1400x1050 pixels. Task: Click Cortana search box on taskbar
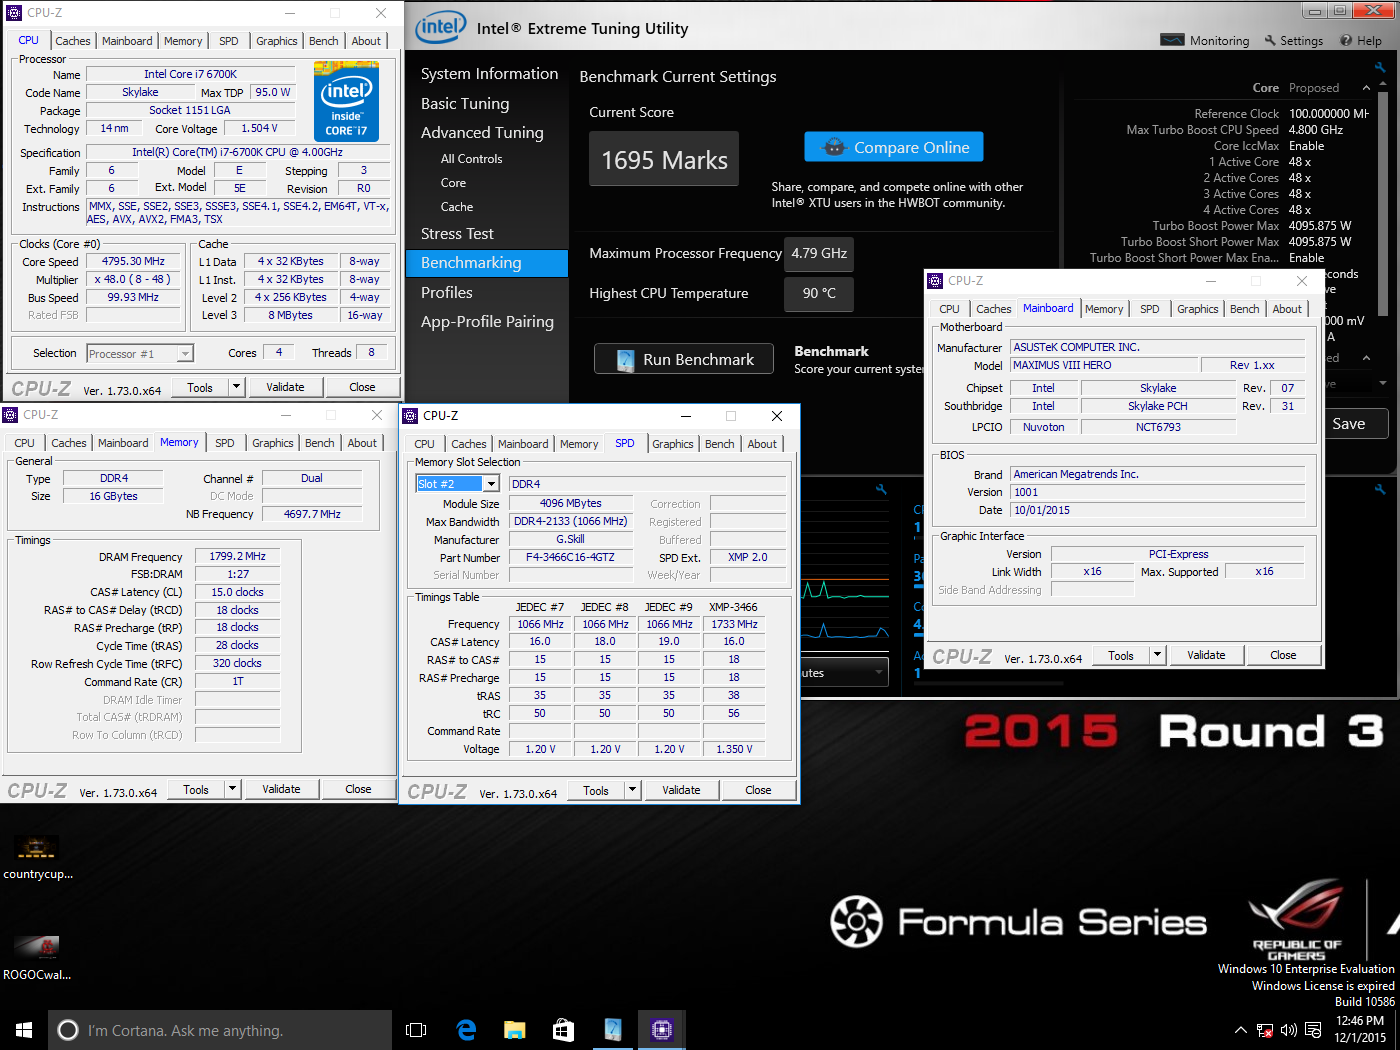point(220,1030)
